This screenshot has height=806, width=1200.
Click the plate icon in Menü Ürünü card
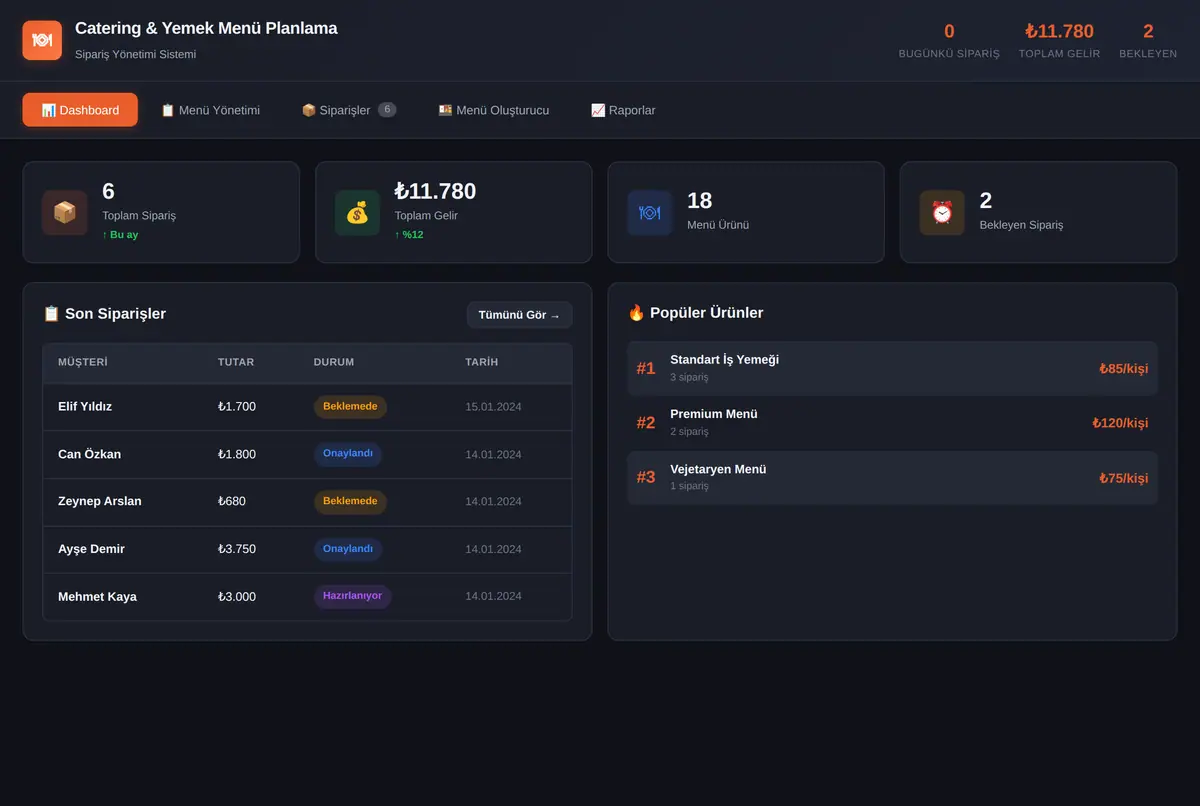tap(650, 212)
